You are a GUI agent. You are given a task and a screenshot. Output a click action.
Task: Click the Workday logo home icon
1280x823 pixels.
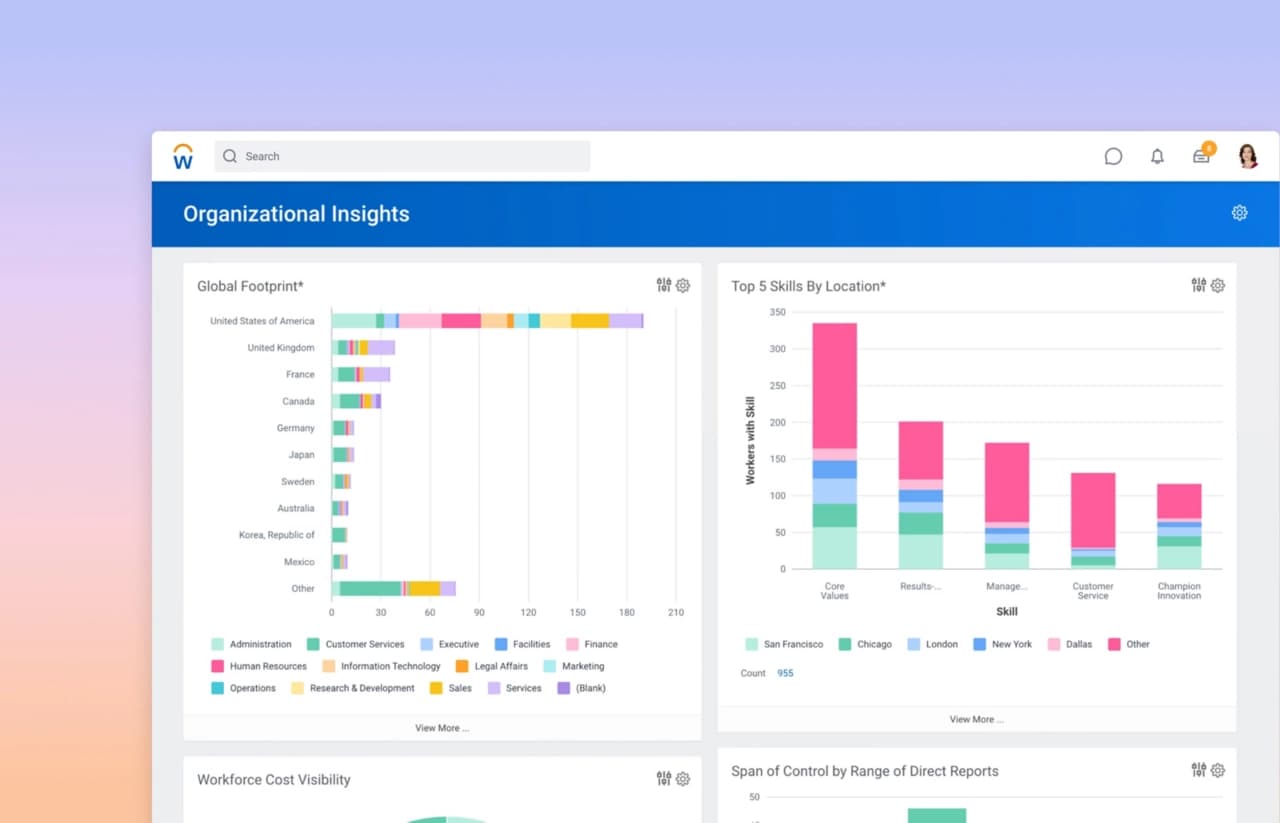pos(183,156)
